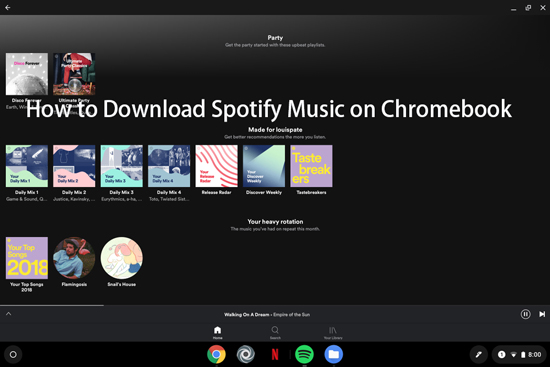Click the Your heavy rotation heading
This screenshot has height=367, width=550.
click(275, 222)
